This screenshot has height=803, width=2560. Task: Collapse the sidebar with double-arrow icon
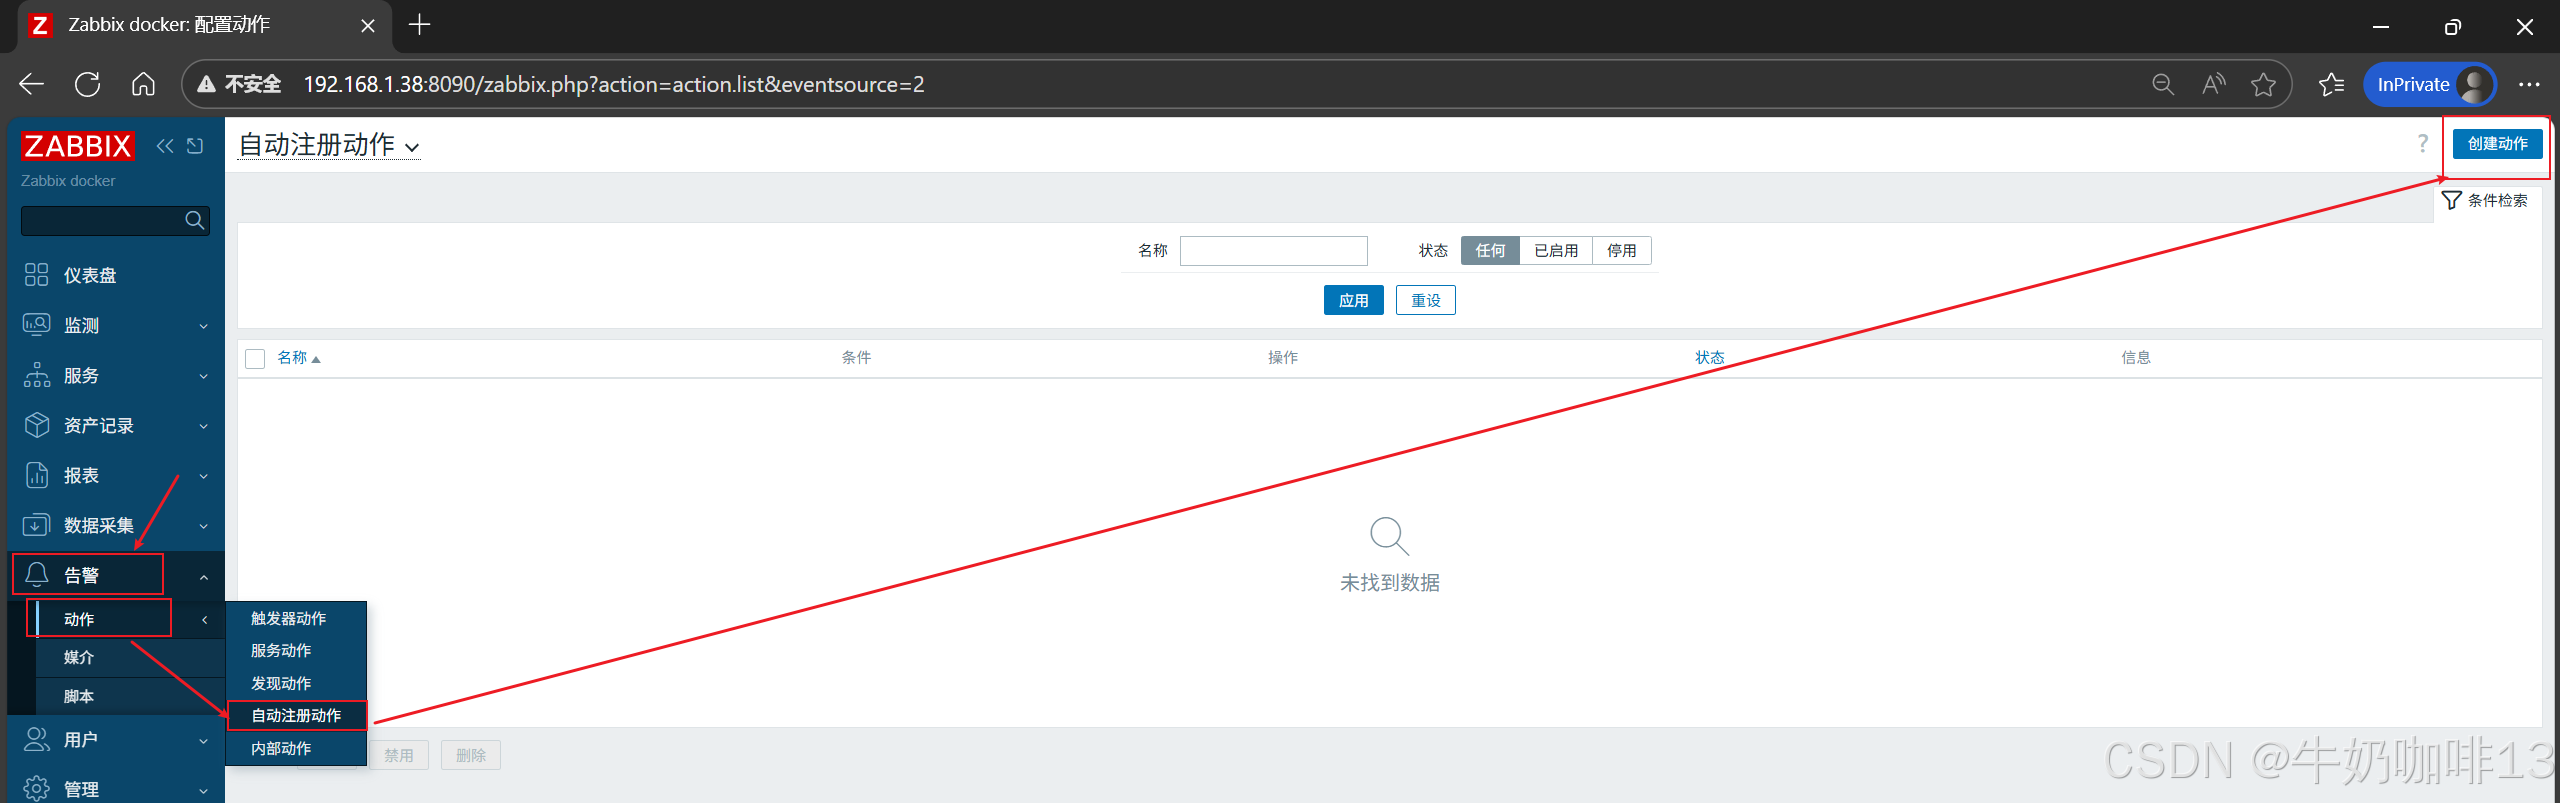coord(165,146)
